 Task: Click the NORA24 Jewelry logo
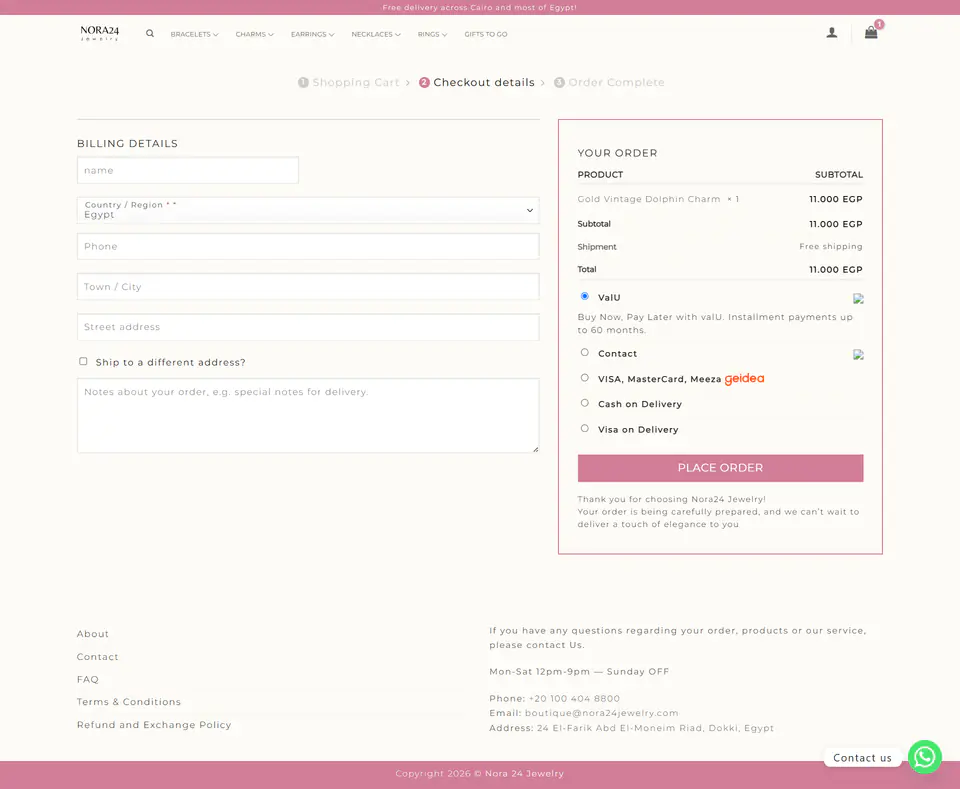[100, 33]
